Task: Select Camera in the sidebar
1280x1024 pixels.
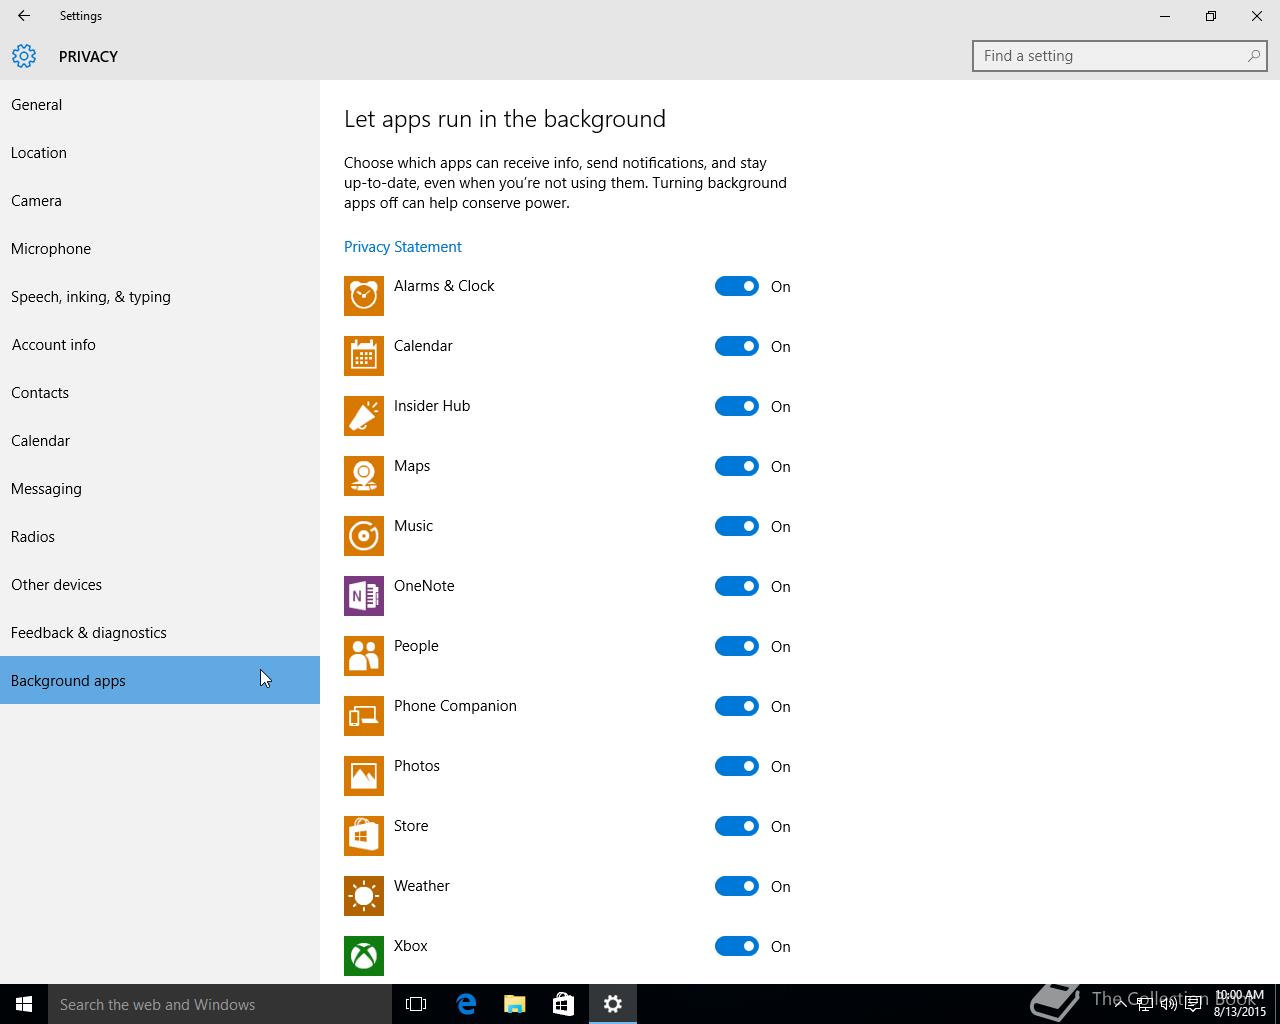Action: pyautogui.click(x=160, y=200)
